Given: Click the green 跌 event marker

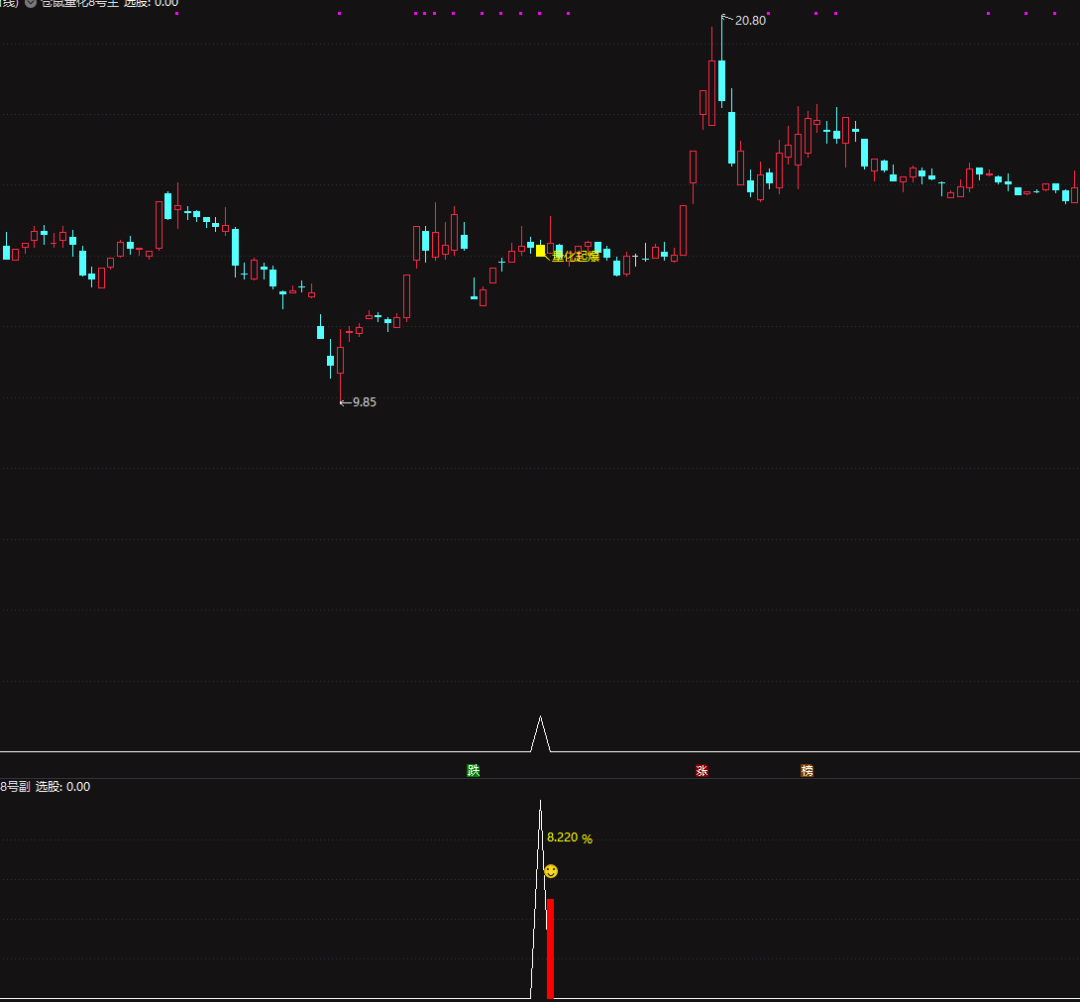Looking at the screenshot, I should tap(473, 771).
